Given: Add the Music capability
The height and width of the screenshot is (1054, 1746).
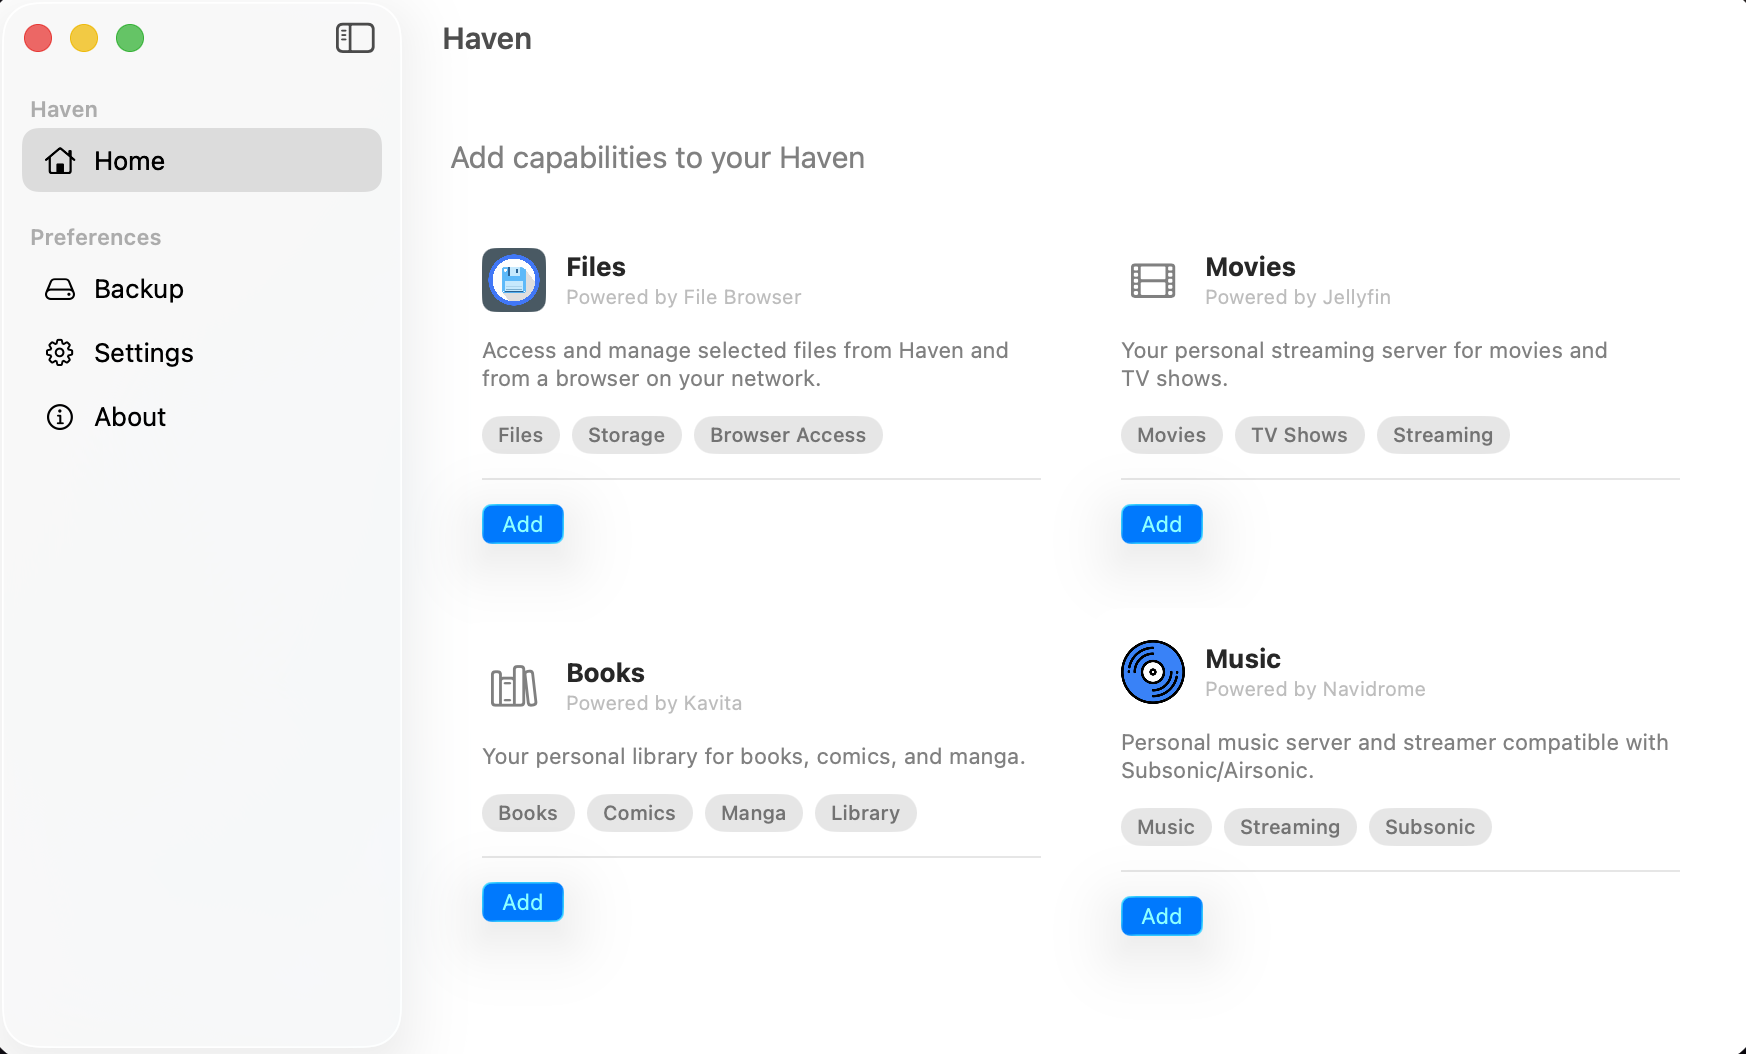Looking at the screenshot, I should [1162, 916].
